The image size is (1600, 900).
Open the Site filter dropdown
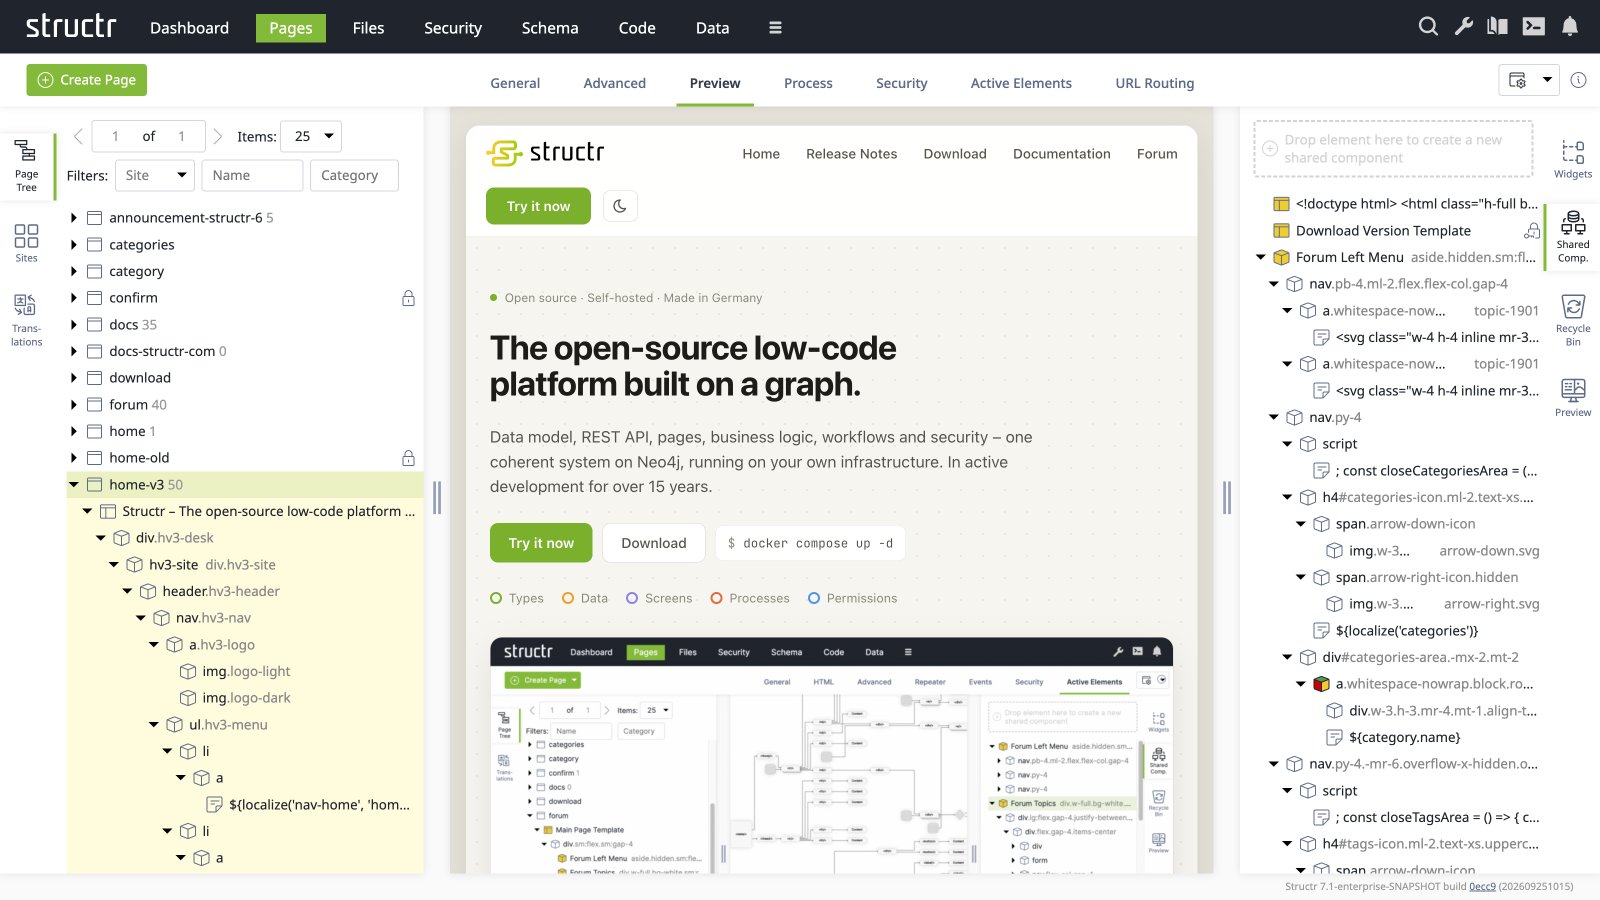pyautogui.click(x=155, y=175)
